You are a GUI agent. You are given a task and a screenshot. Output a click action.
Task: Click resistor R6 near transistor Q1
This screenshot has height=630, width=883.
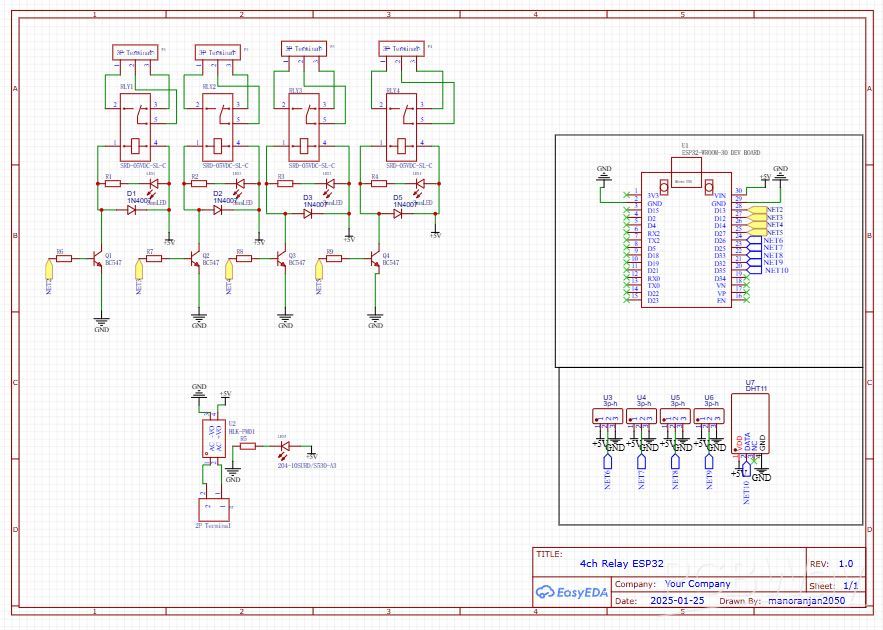tap(65, 257)
